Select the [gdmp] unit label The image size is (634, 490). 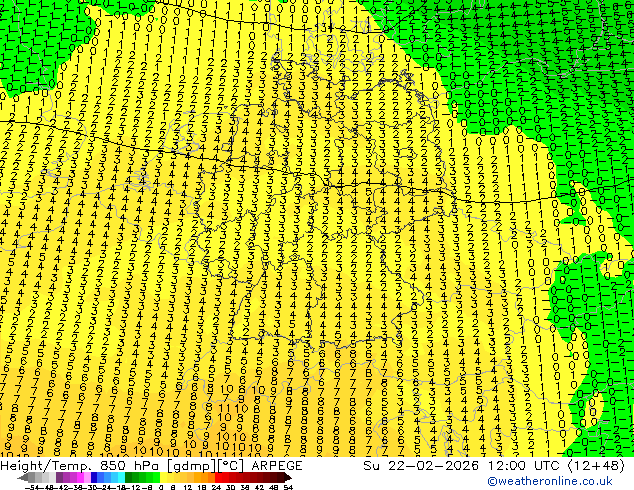191,466
